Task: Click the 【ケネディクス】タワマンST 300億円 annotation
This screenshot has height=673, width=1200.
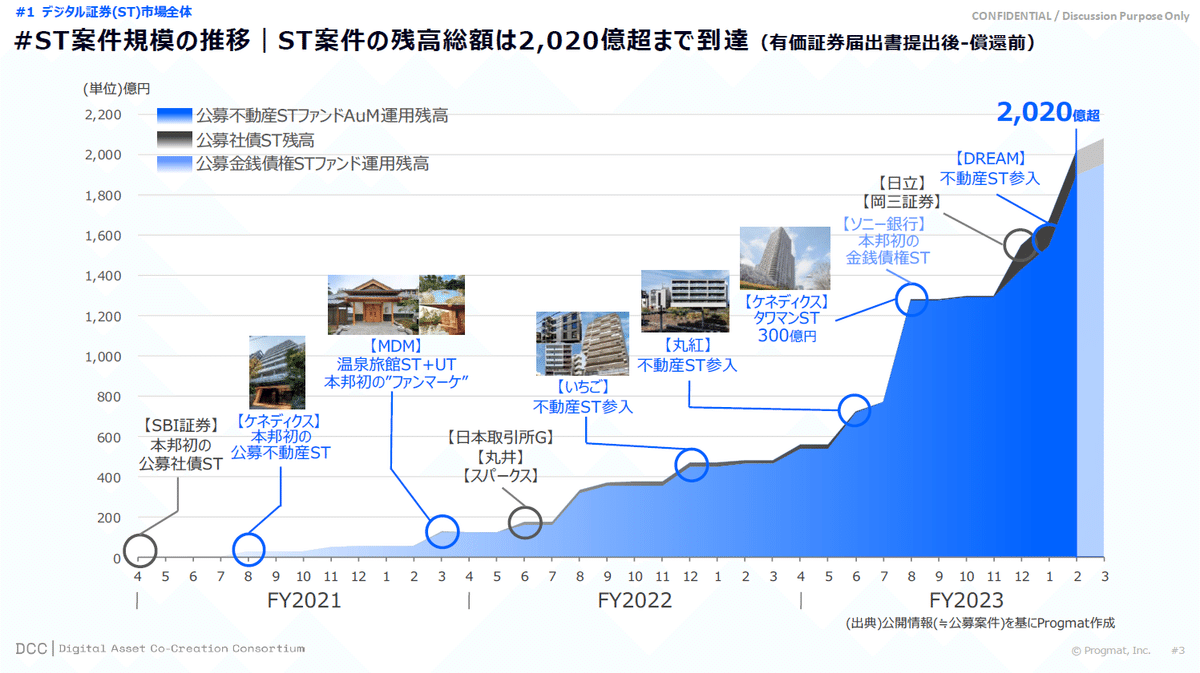Action: [x=787, y=318]
